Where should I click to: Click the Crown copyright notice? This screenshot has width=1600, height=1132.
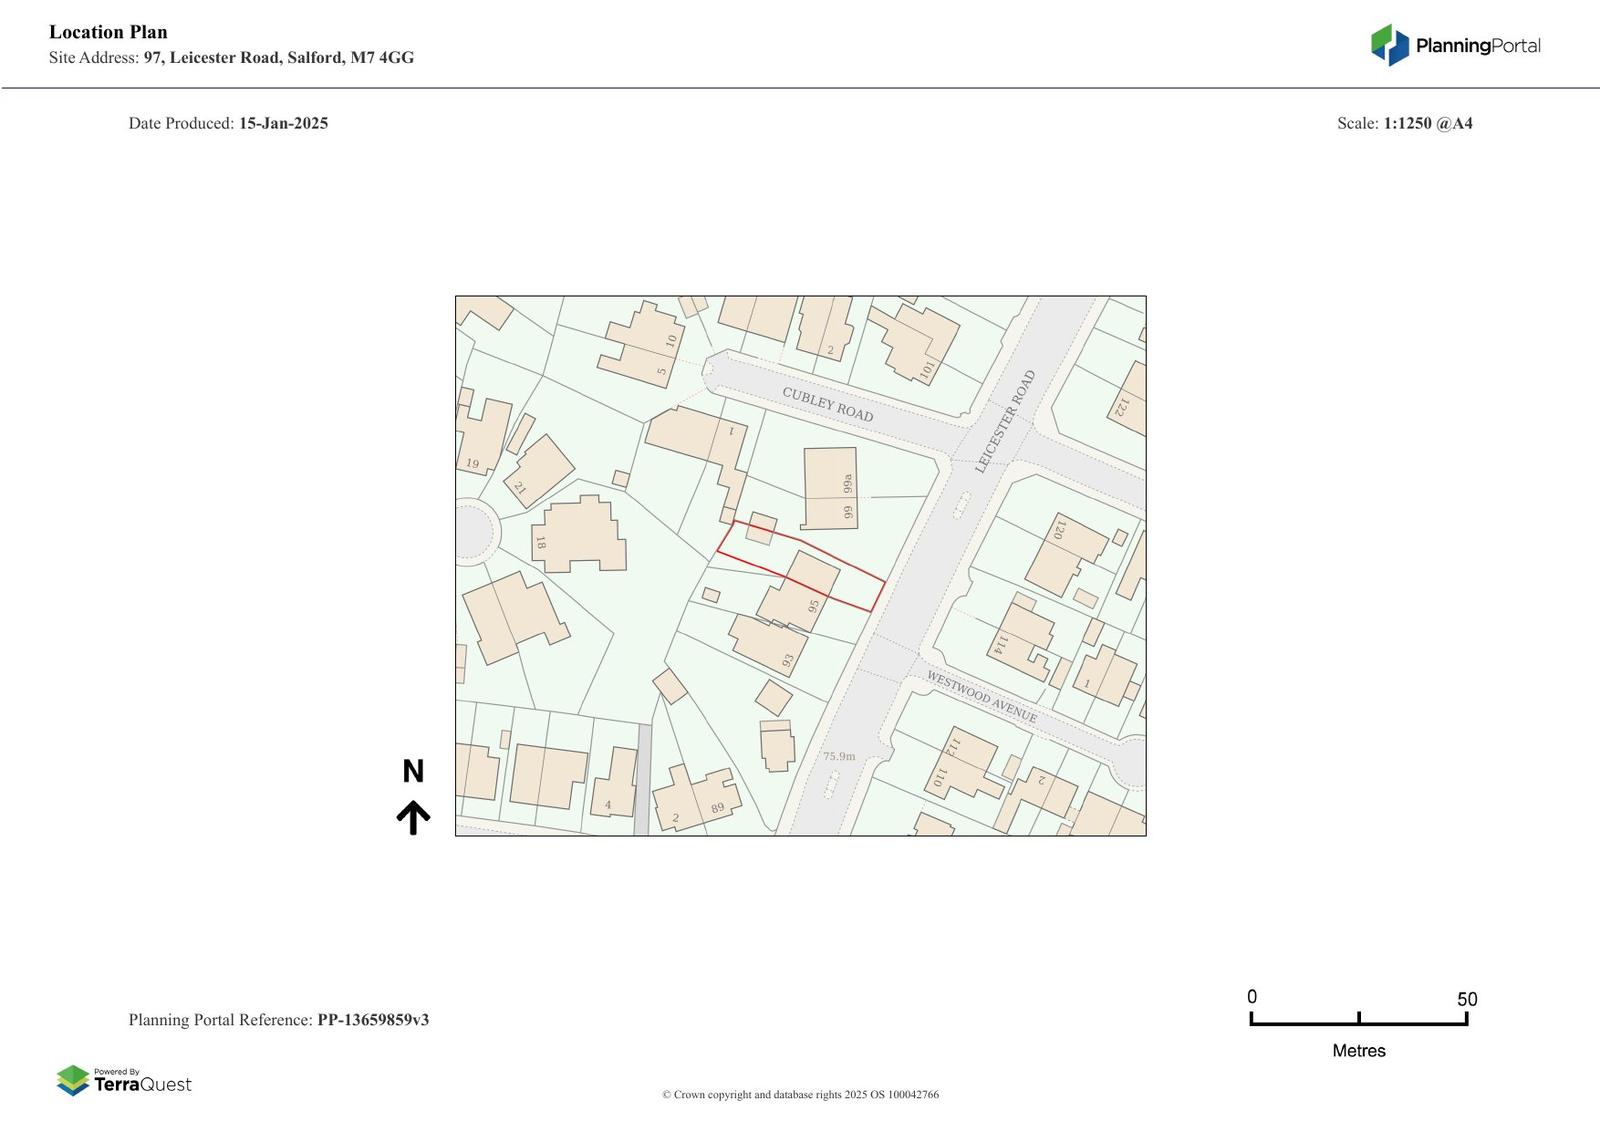(x=800, y=1094)
